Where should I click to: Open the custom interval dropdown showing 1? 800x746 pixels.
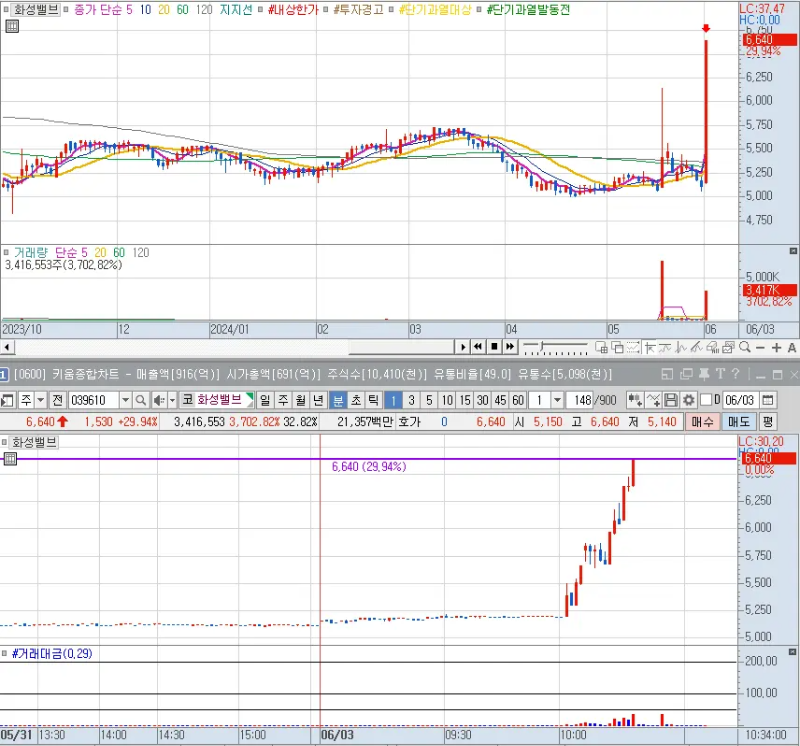pyautogui.click(x=558, y=400)
